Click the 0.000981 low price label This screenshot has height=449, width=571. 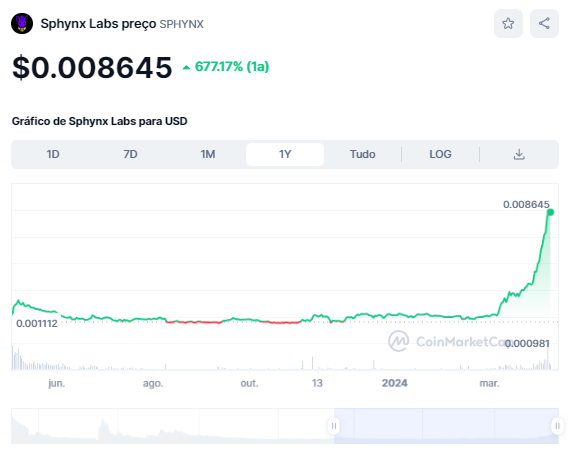pyautogui.click(x=527, y=343)
